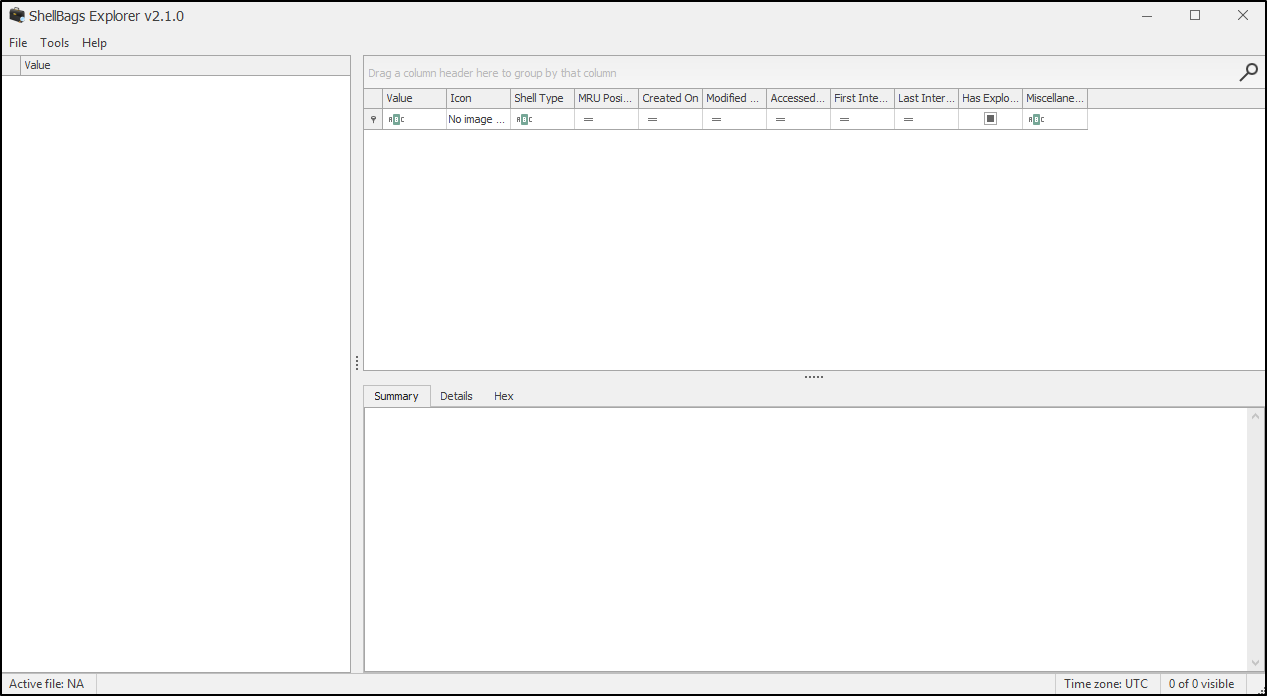Sort by the grid's Value column header
The height and width of the screenshot is (696, 1267).
pyautogui.click(x=414, y=98)
